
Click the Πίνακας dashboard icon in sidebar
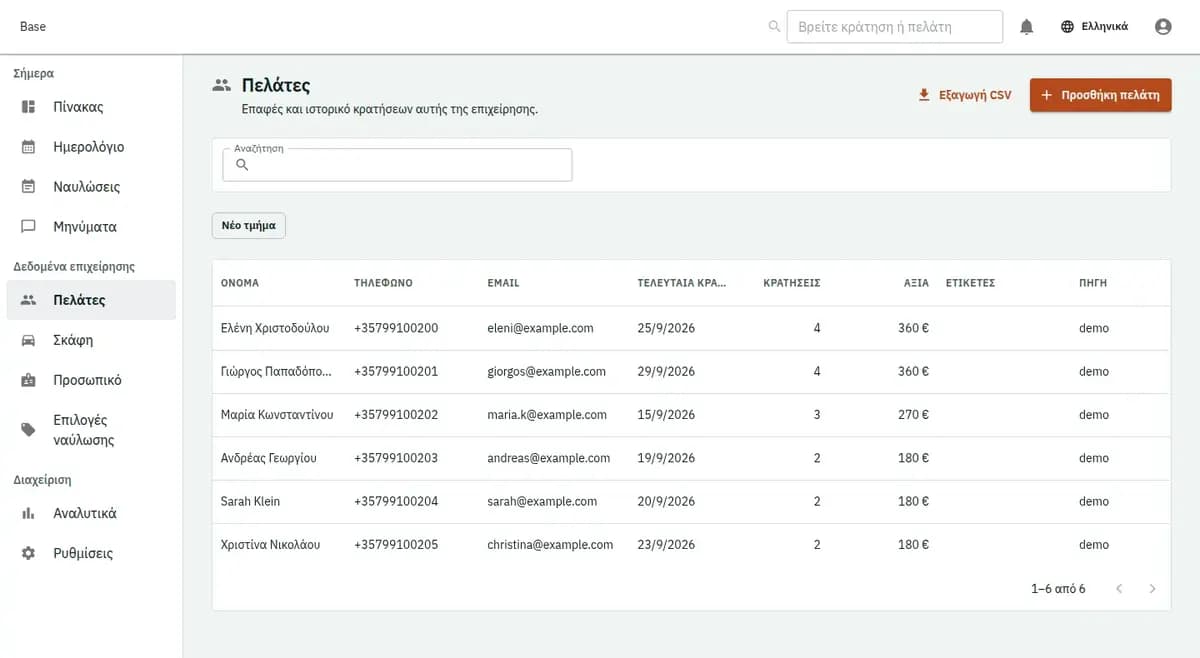[x=29, y=107]
